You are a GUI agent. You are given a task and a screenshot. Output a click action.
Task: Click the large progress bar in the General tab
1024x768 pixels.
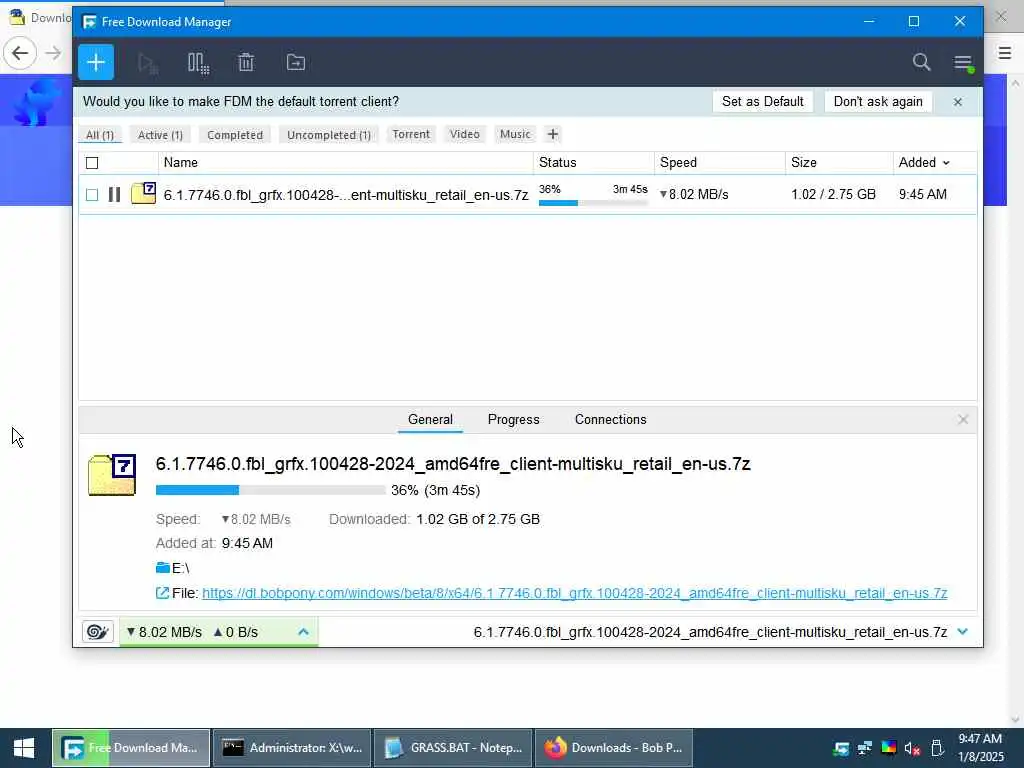tap(270, 490)
